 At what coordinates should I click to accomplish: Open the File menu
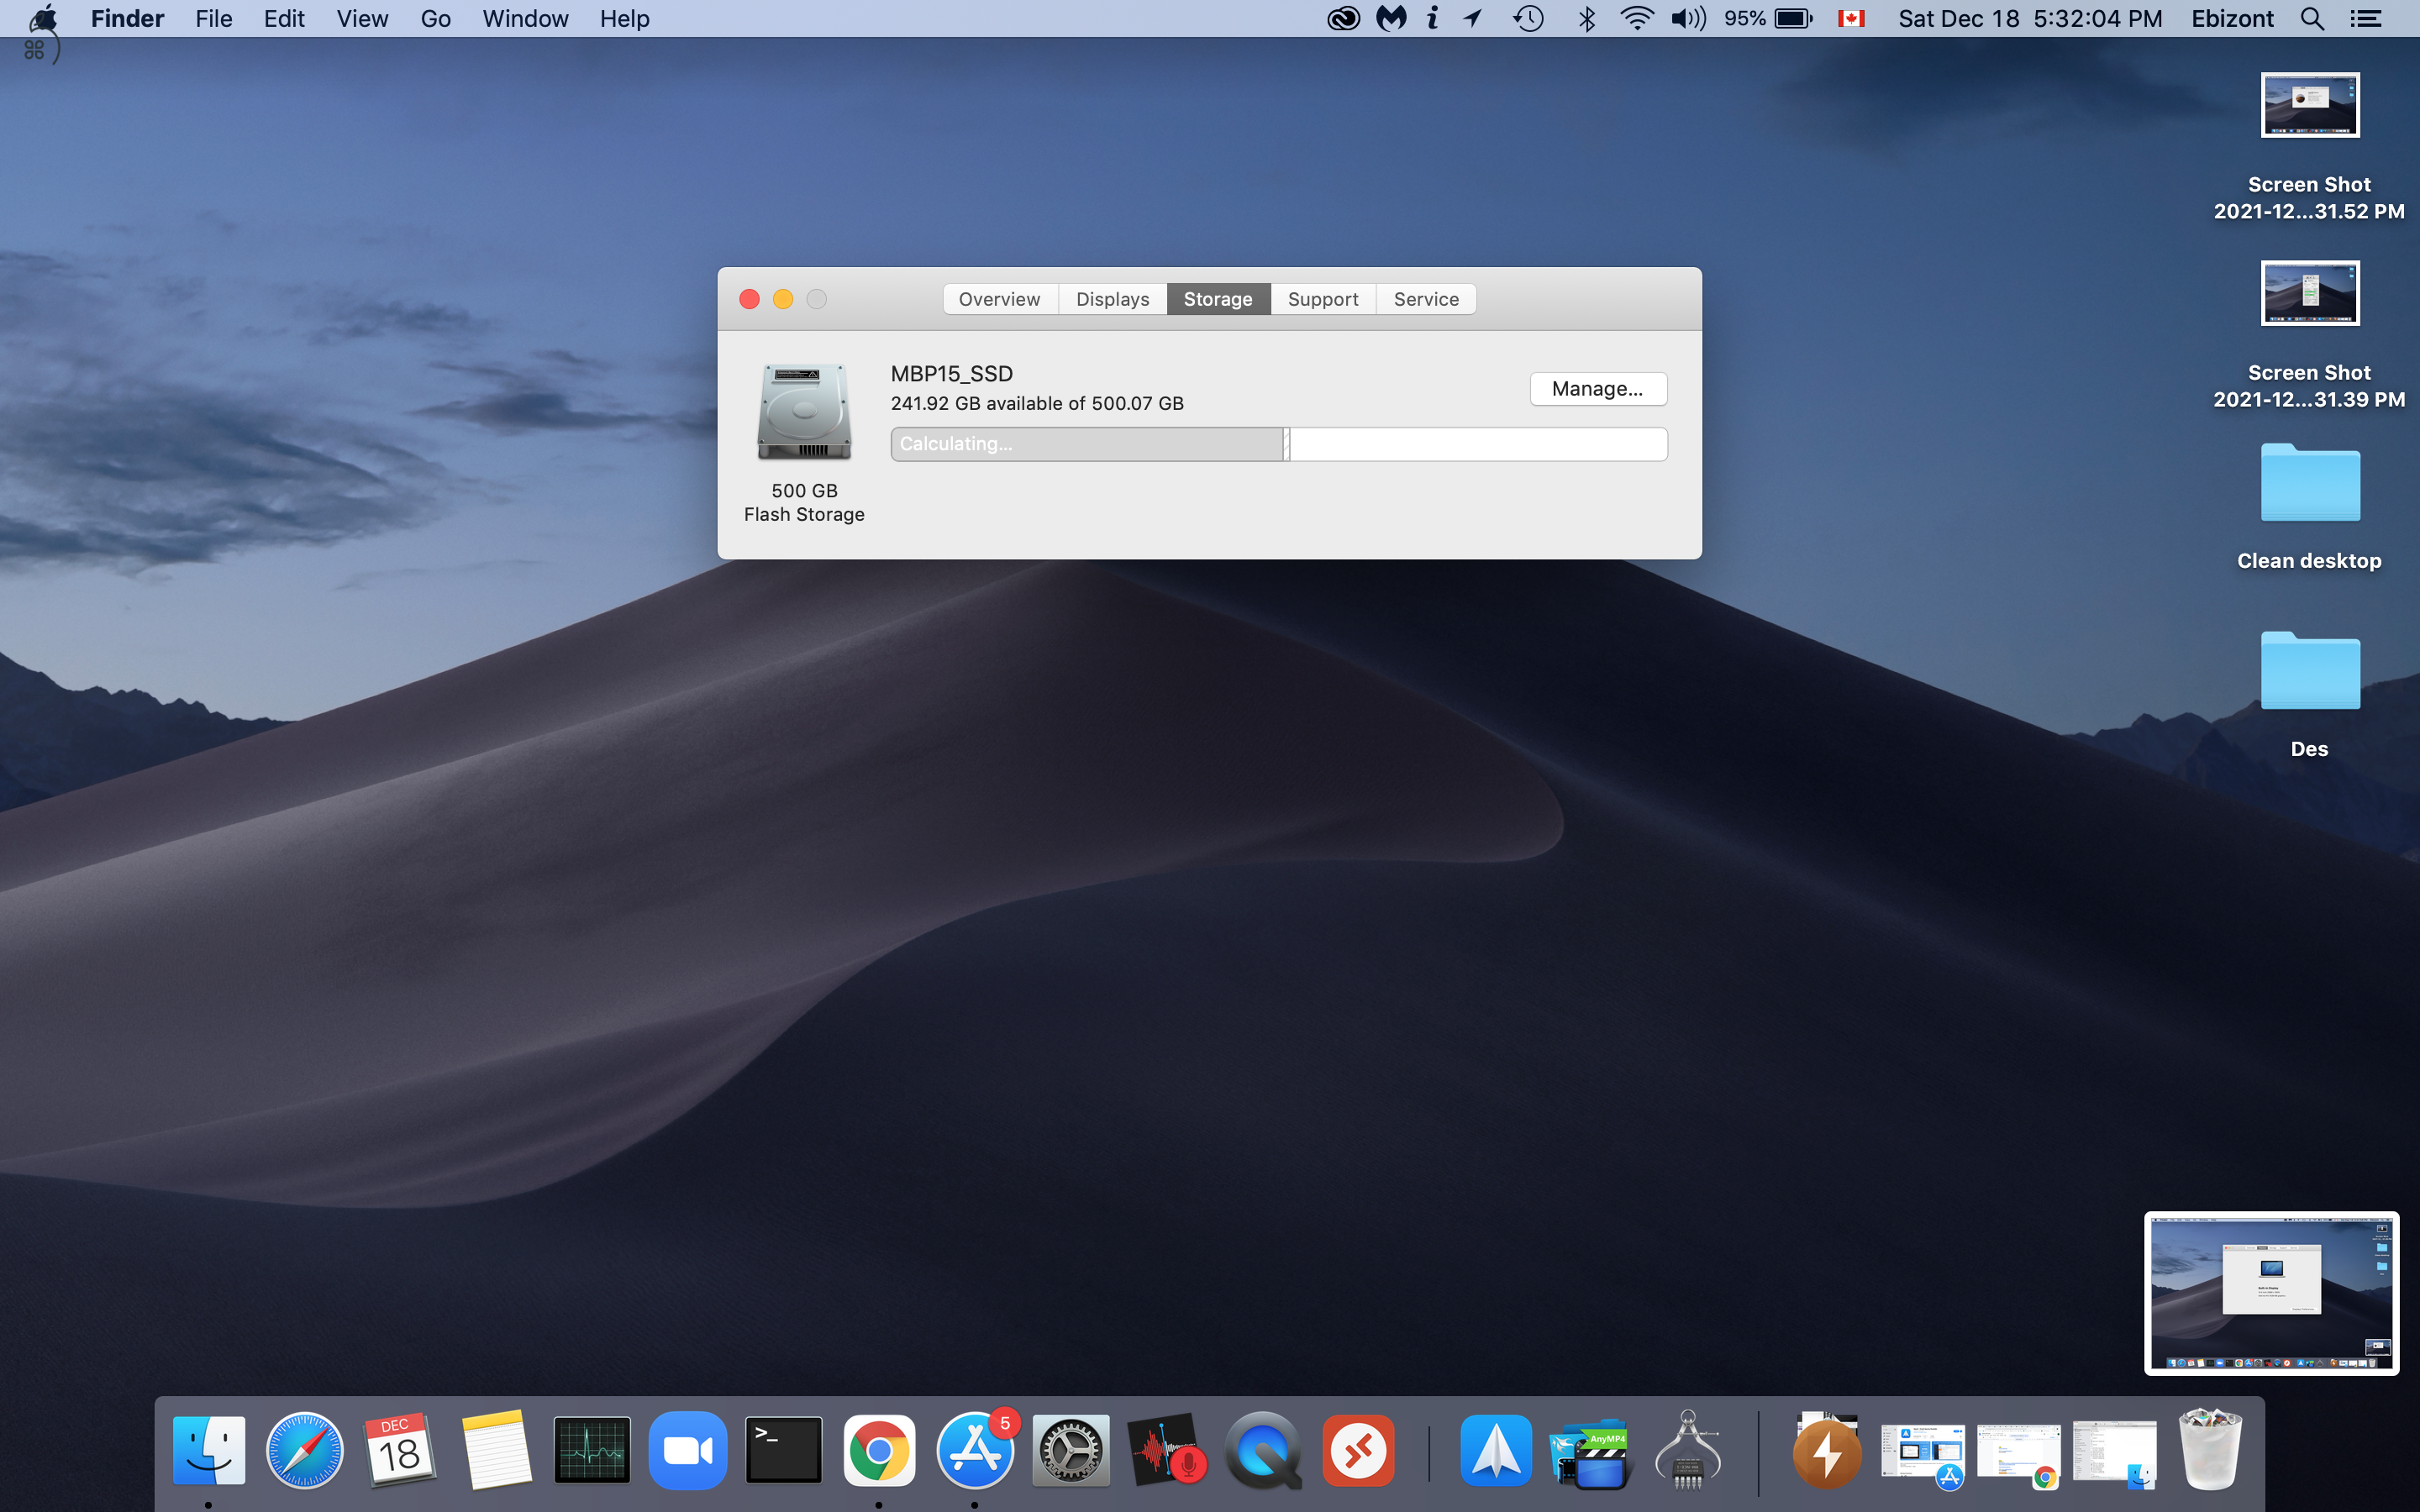214,18
